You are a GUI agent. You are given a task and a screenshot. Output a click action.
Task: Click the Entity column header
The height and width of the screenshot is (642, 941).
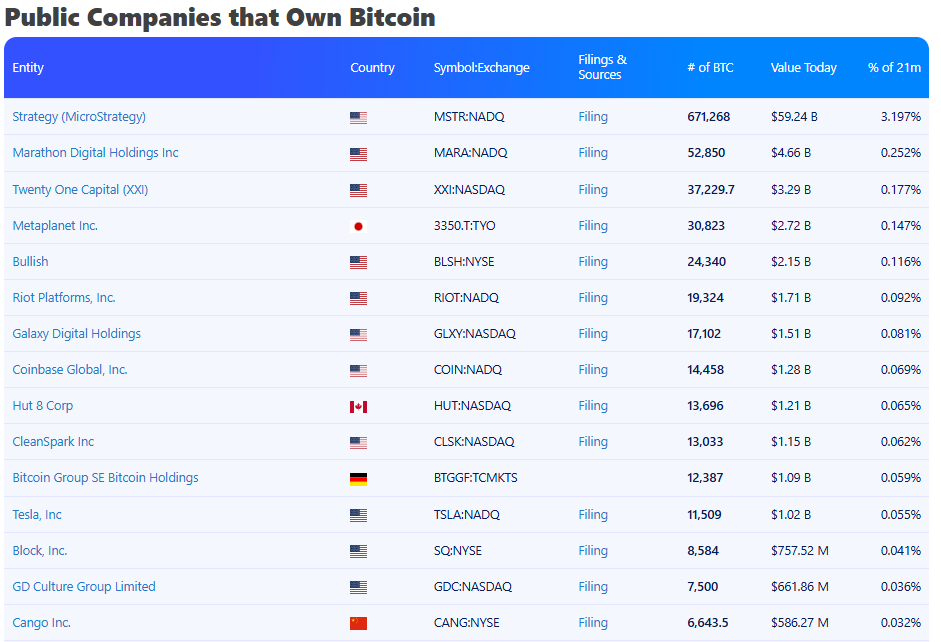28,67
